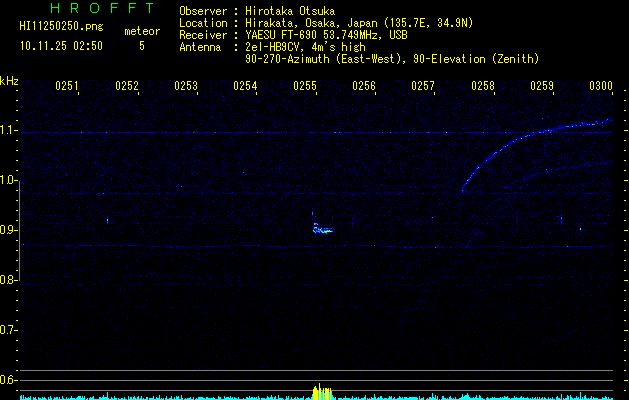
Task: Click the yellow power spike in bottom graph
Action: [323, 392]
